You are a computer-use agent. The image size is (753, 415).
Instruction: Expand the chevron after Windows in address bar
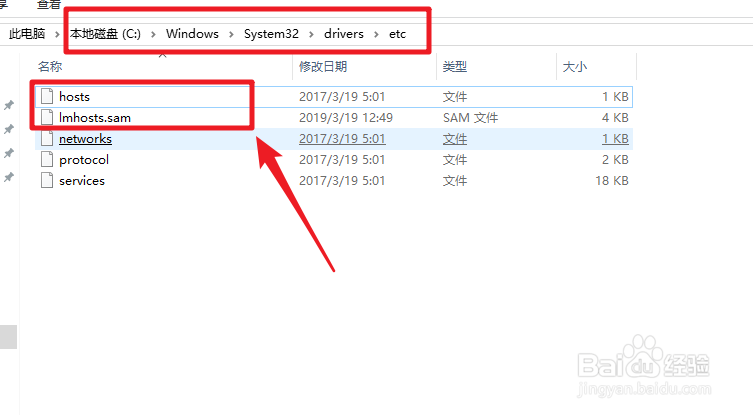click(x=231, y=34)
